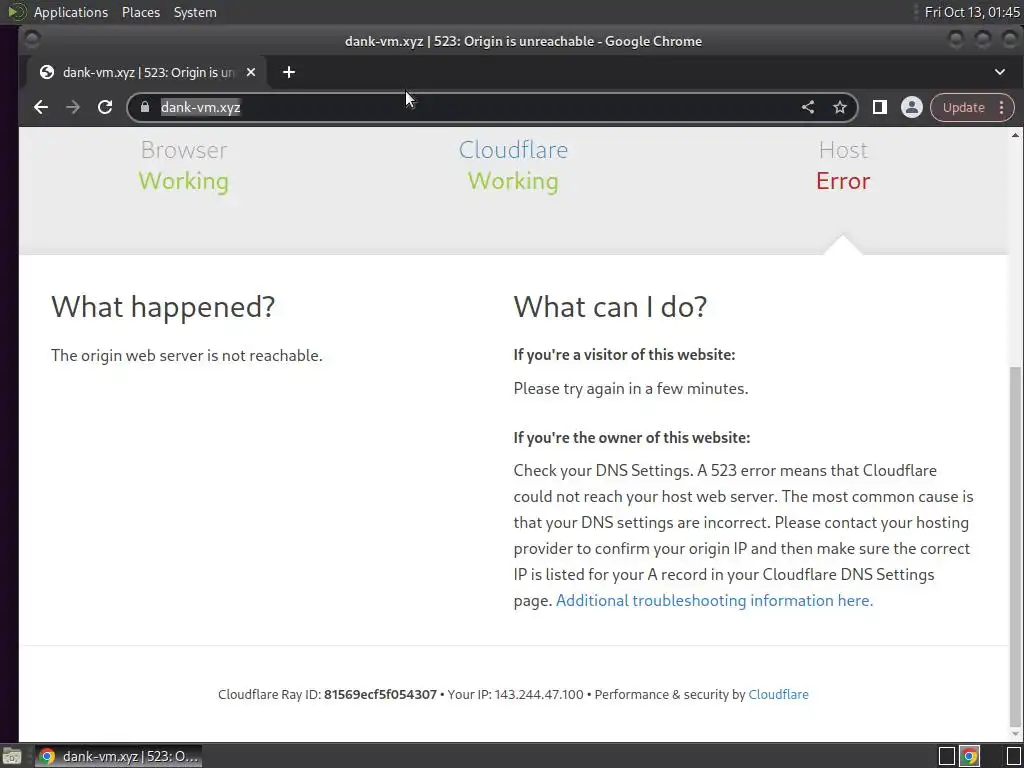Screen dimensions: 1024x768
Task: Bookmark this tab with the star icon
Action: tap(840, 107)
